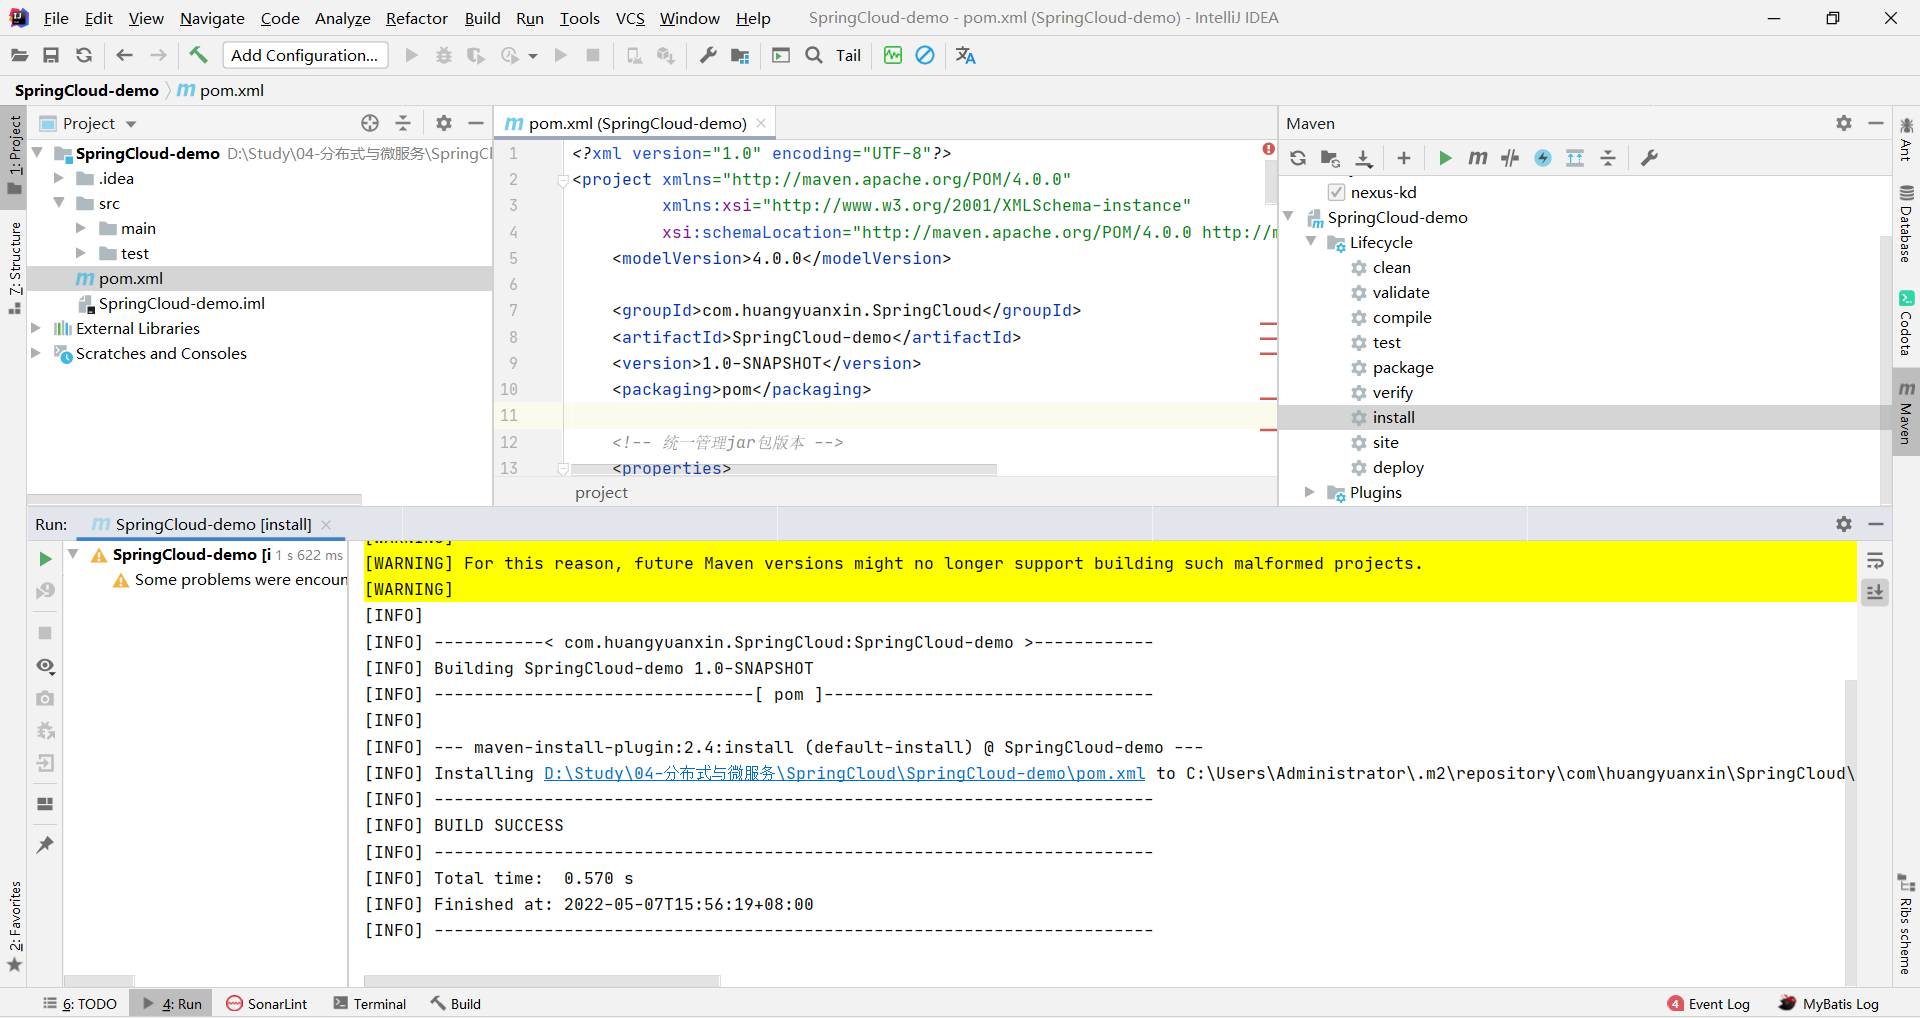Image resolution: width=1920 pixels, height=1018 pixels.
Task: Select the package lifecycle goal
Action: point(1402,367)
